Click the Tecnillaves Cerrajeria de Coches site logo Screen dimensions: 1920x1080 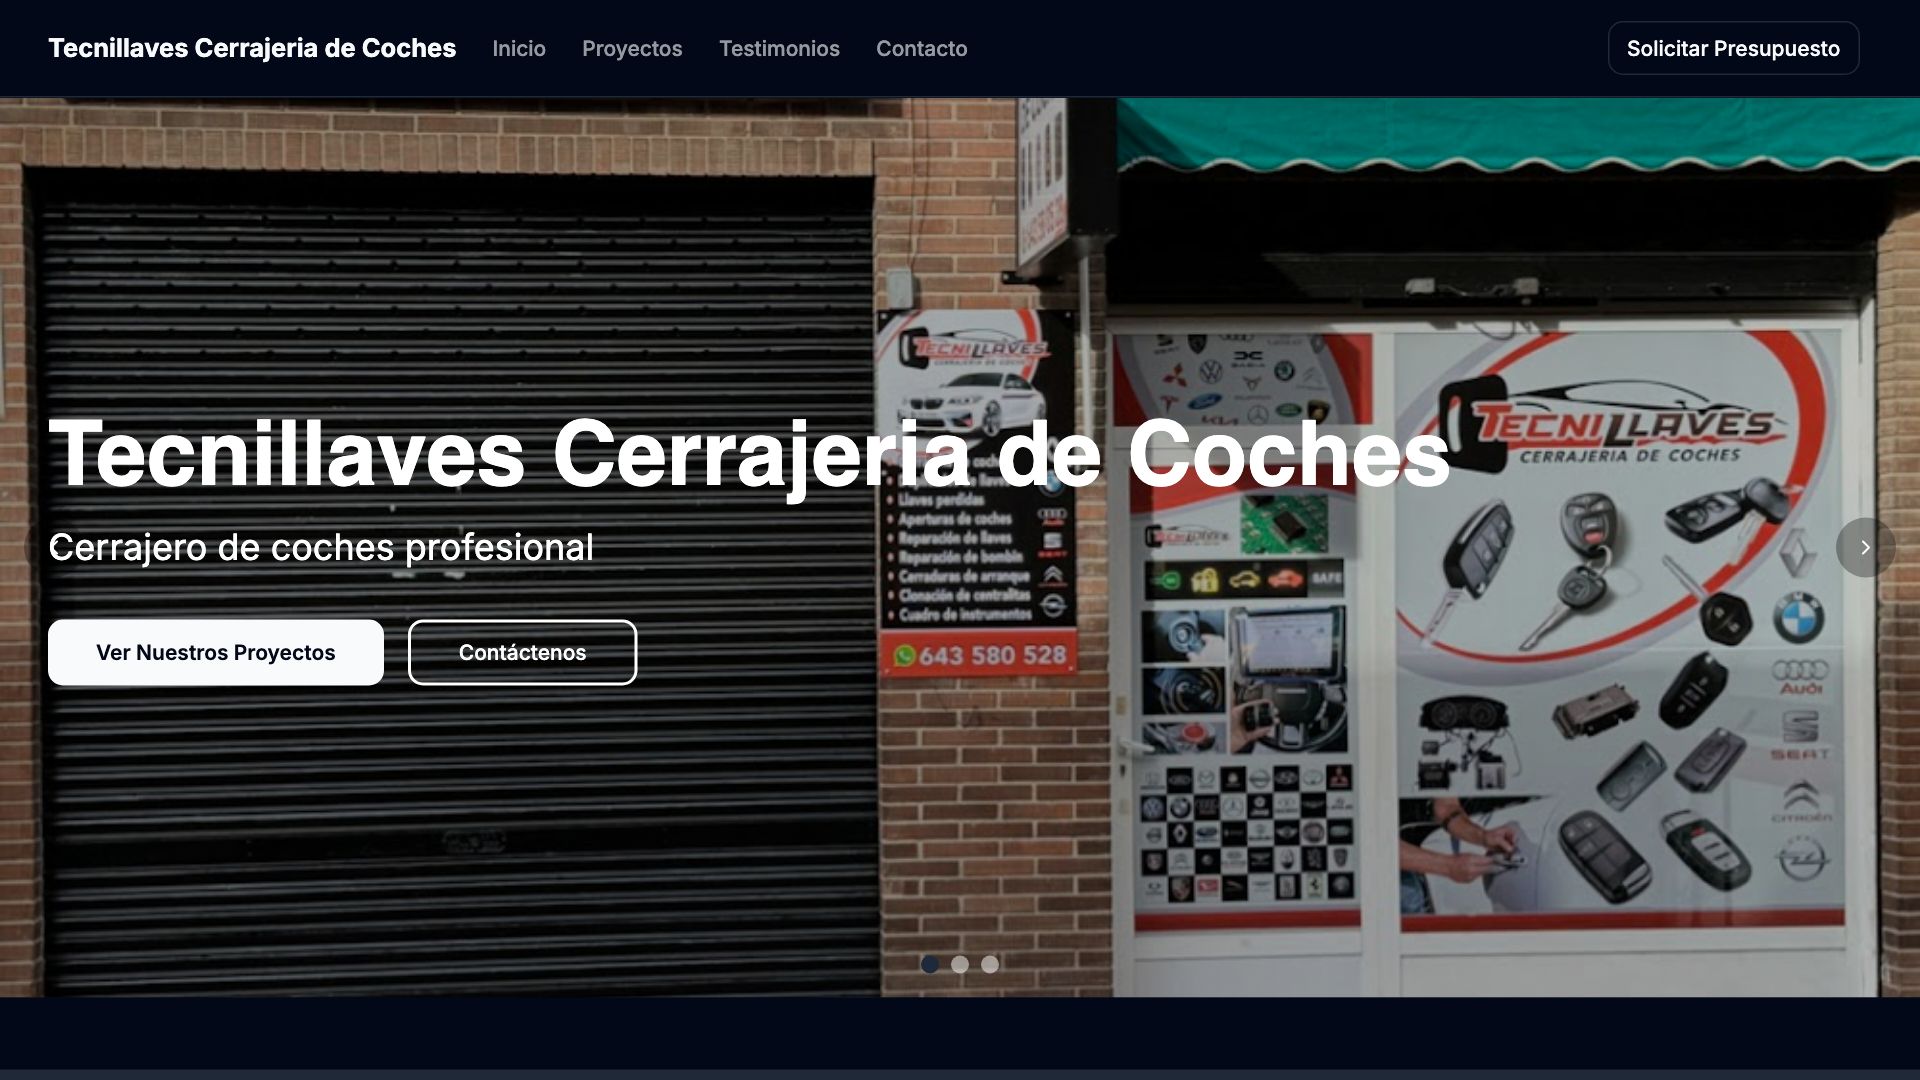tap(252, 48)
